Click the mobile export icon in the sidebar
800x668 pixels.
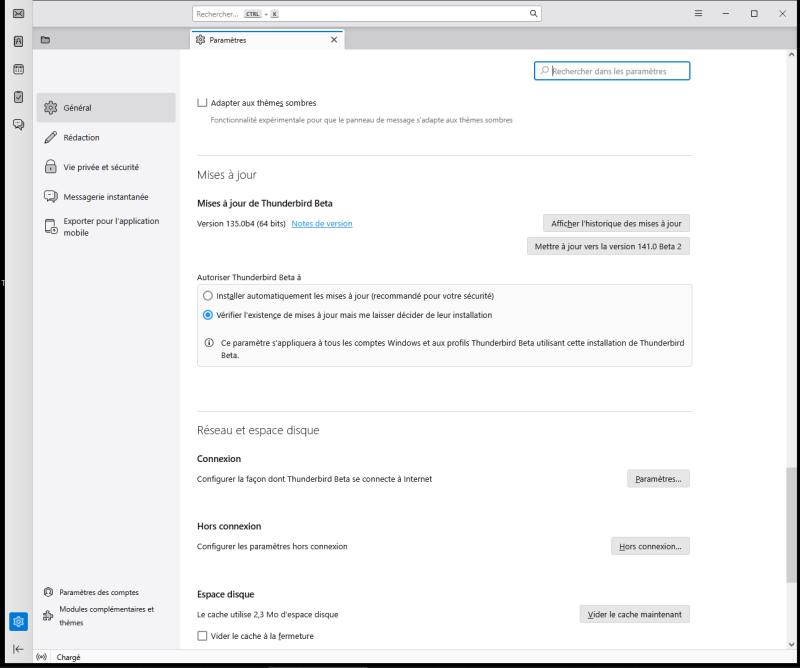tap(51, 227)
